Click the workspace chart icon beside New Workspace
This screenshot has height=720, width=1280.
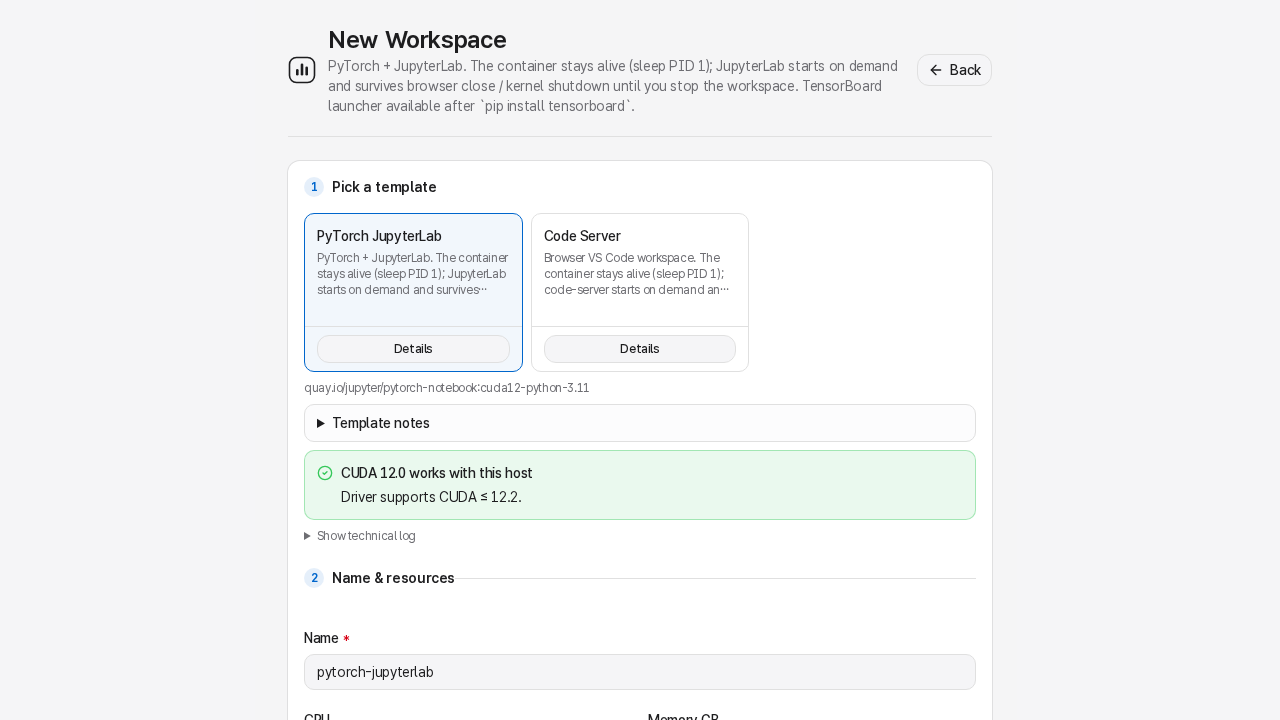tap(302, 70)
